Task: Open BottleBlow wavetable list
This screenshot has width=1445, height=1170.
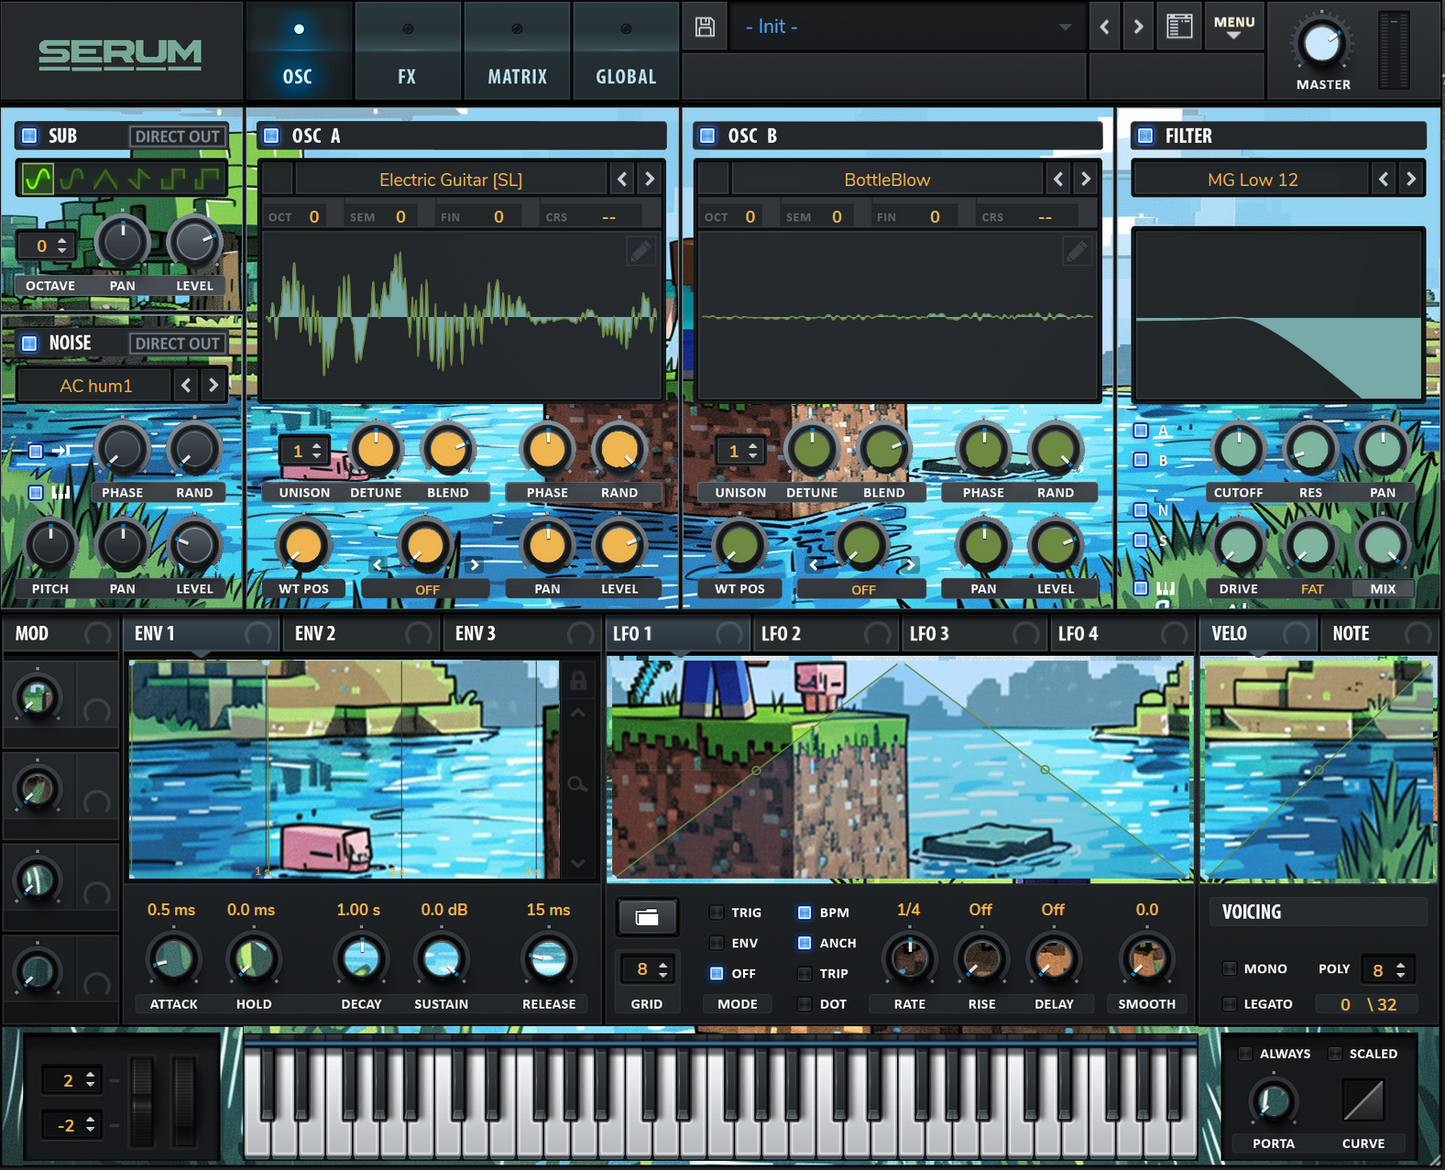Action: [887, 179]
